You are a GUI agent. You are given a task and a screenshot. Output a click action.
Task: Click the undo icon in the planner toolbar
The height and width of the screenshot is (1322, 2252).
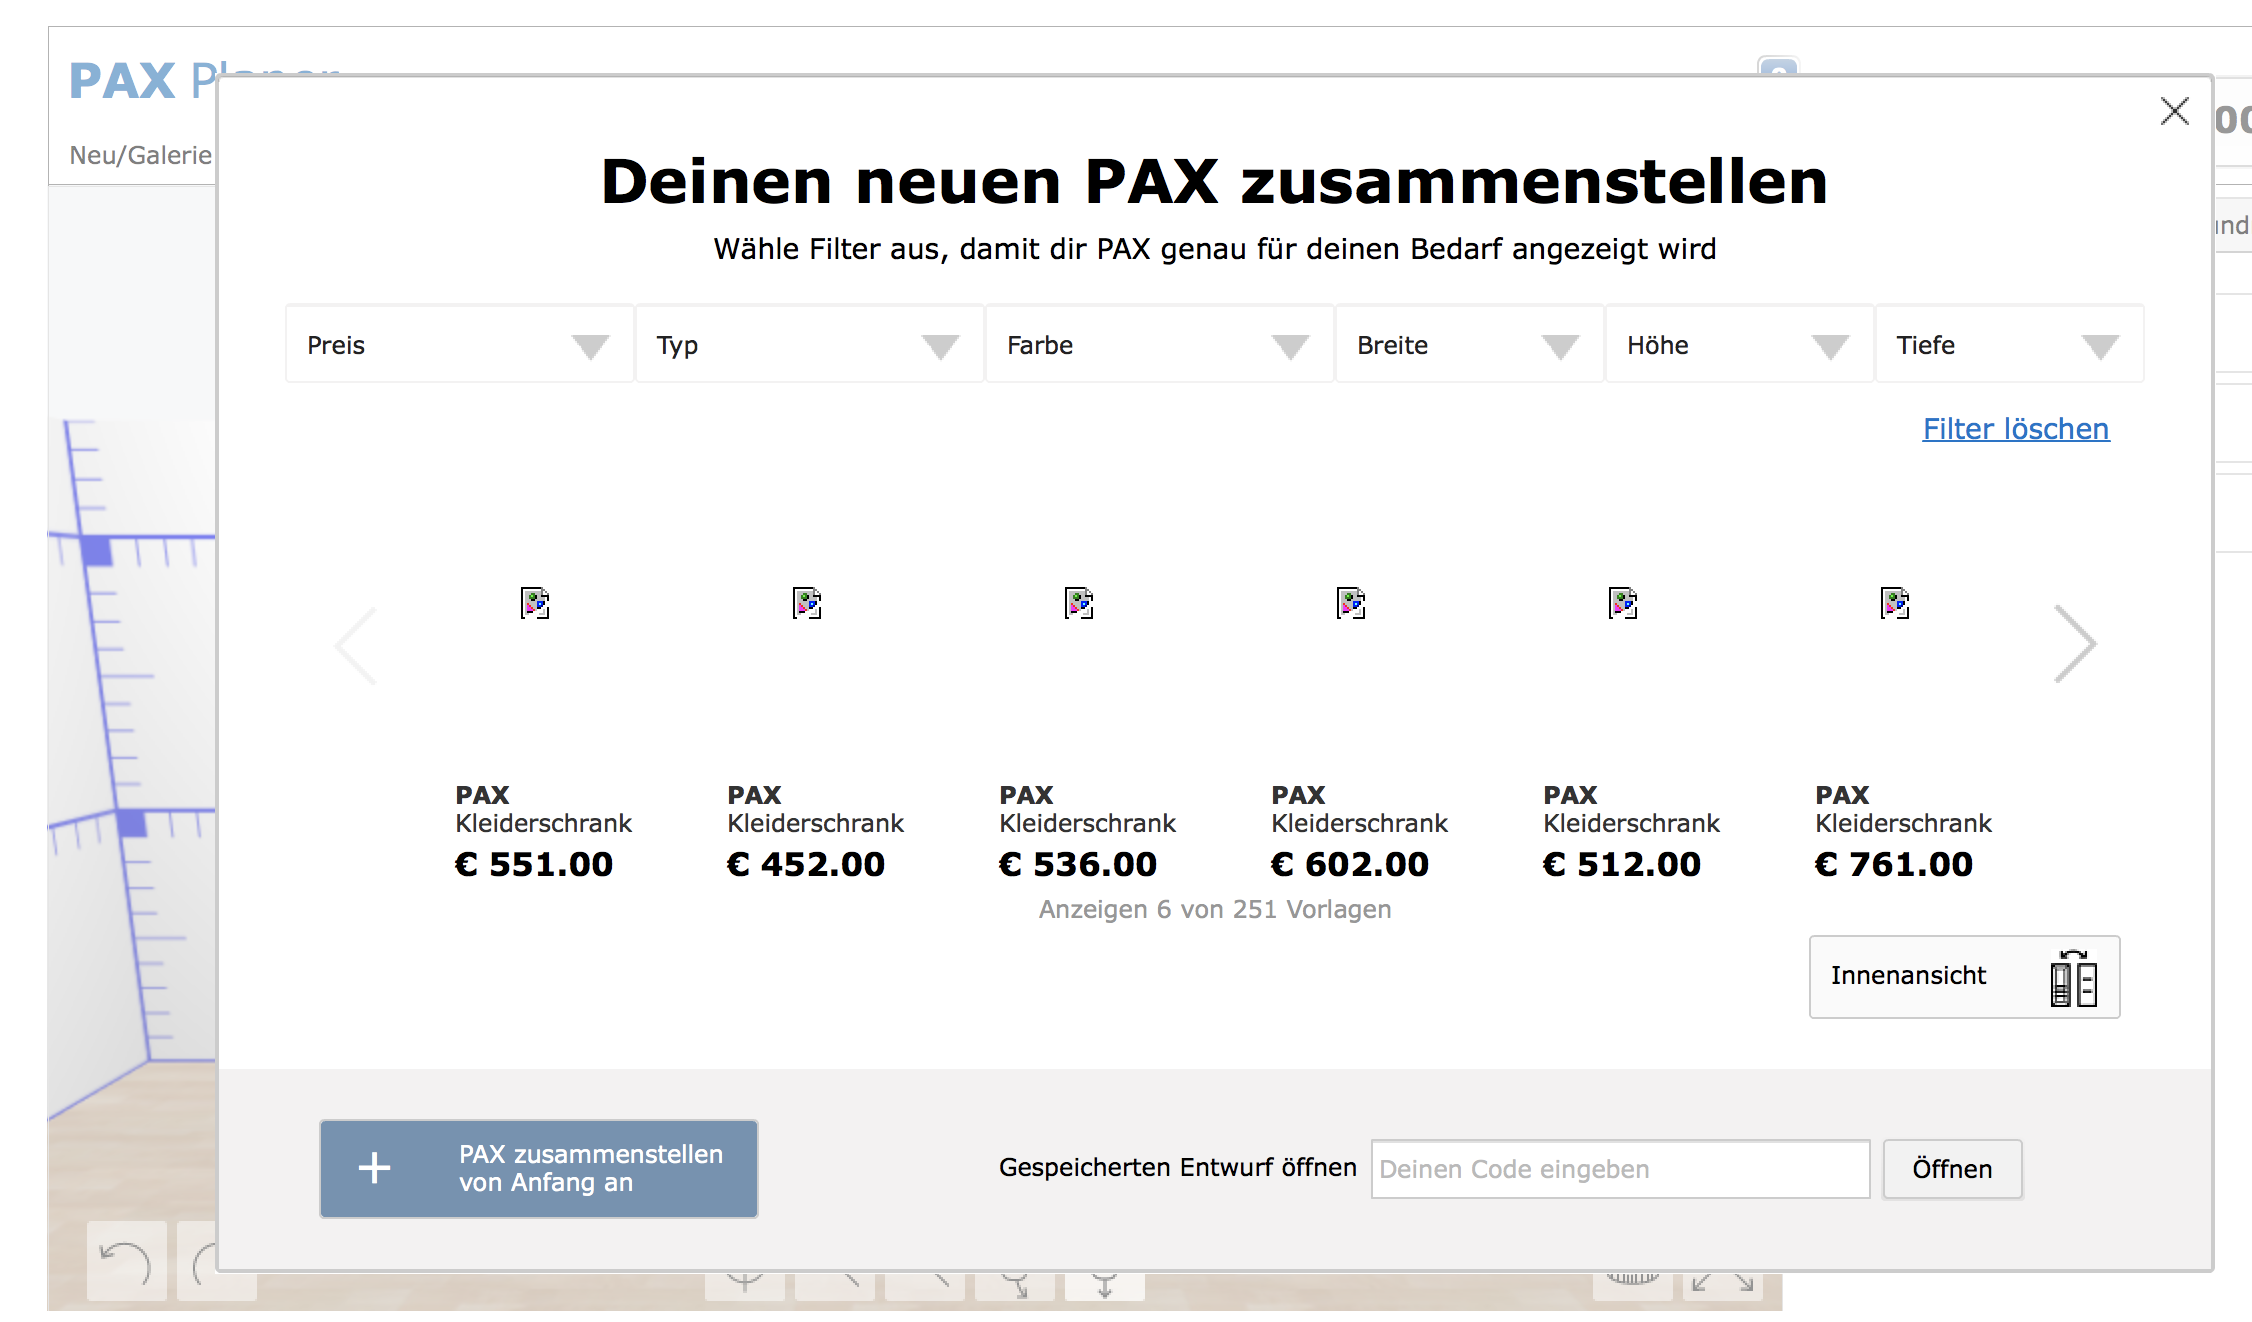point(126,1262)
